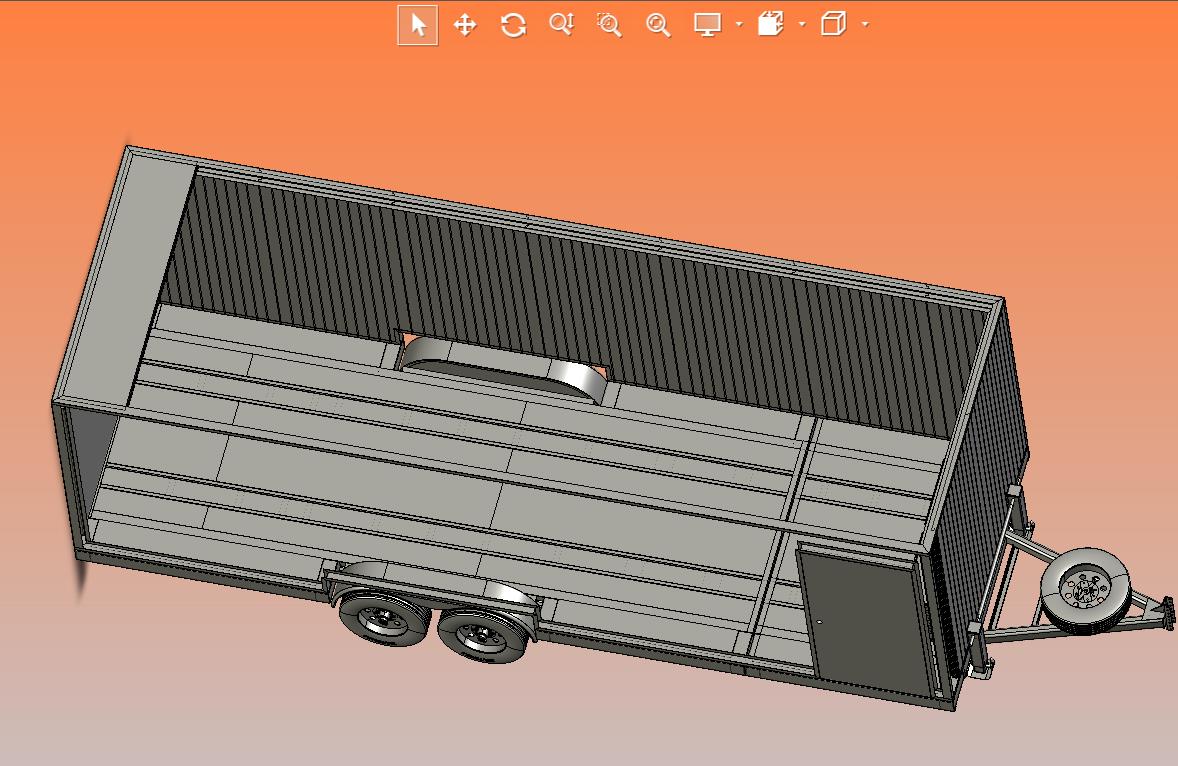The height and width of the screenshot is (766, 1178).
Task: Activate the Select arrow tool
Action: pos(418,25)
